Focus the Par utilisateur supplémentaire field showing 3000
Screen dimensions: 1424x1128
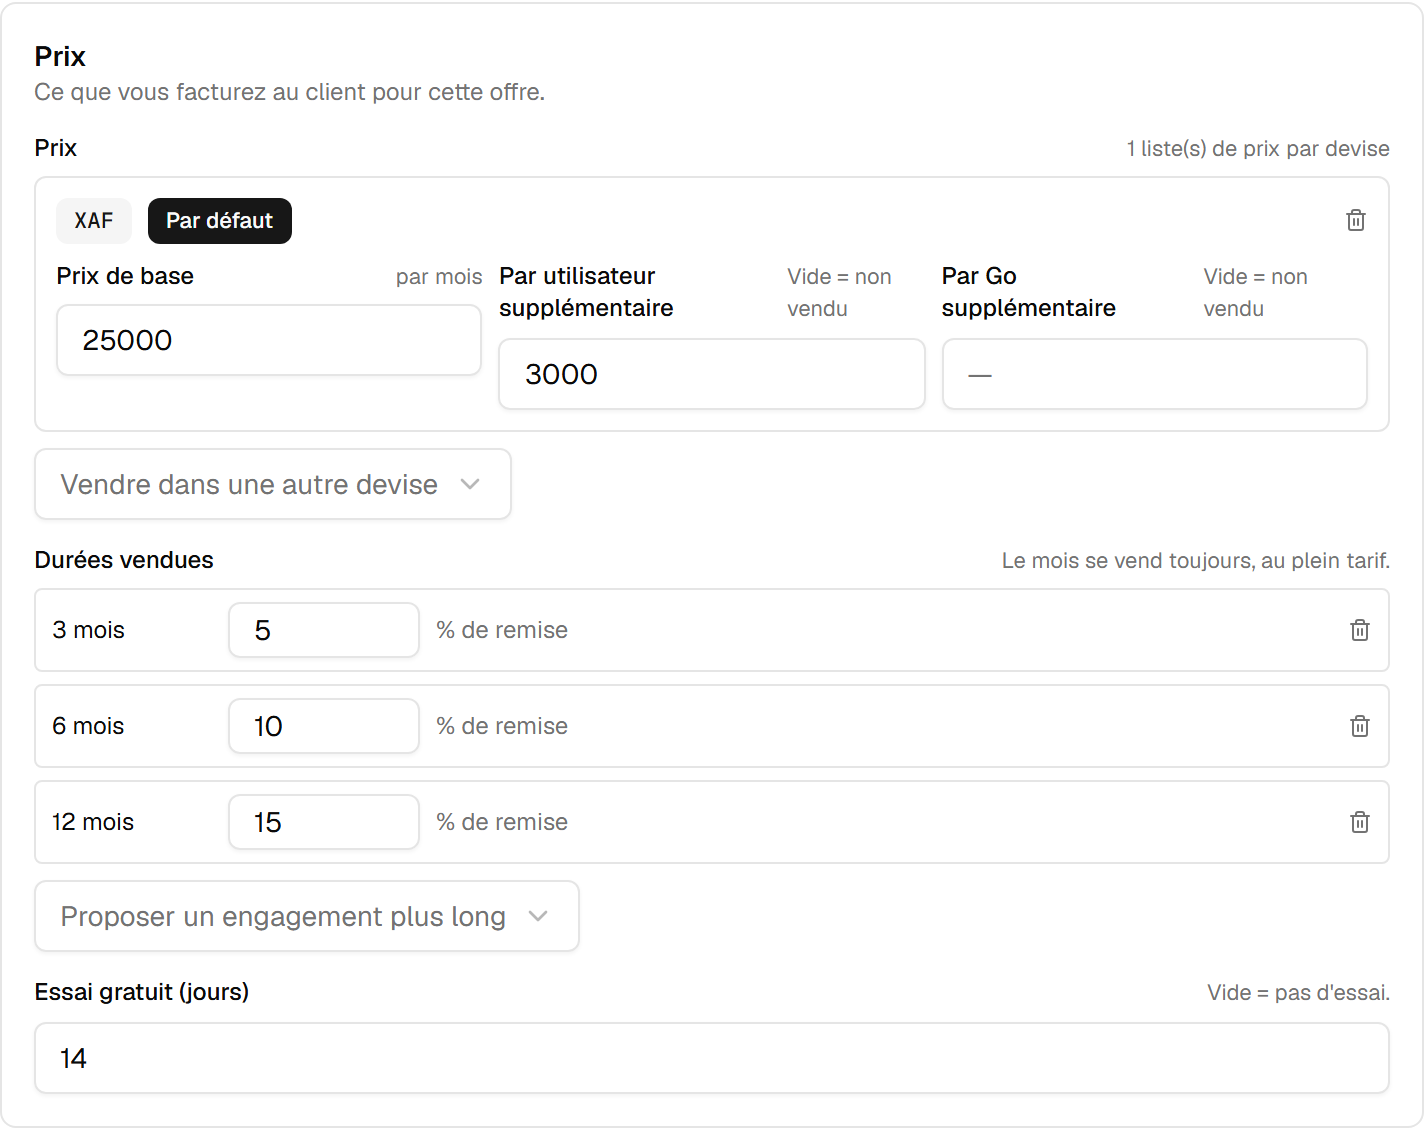[x=712, y=374]
